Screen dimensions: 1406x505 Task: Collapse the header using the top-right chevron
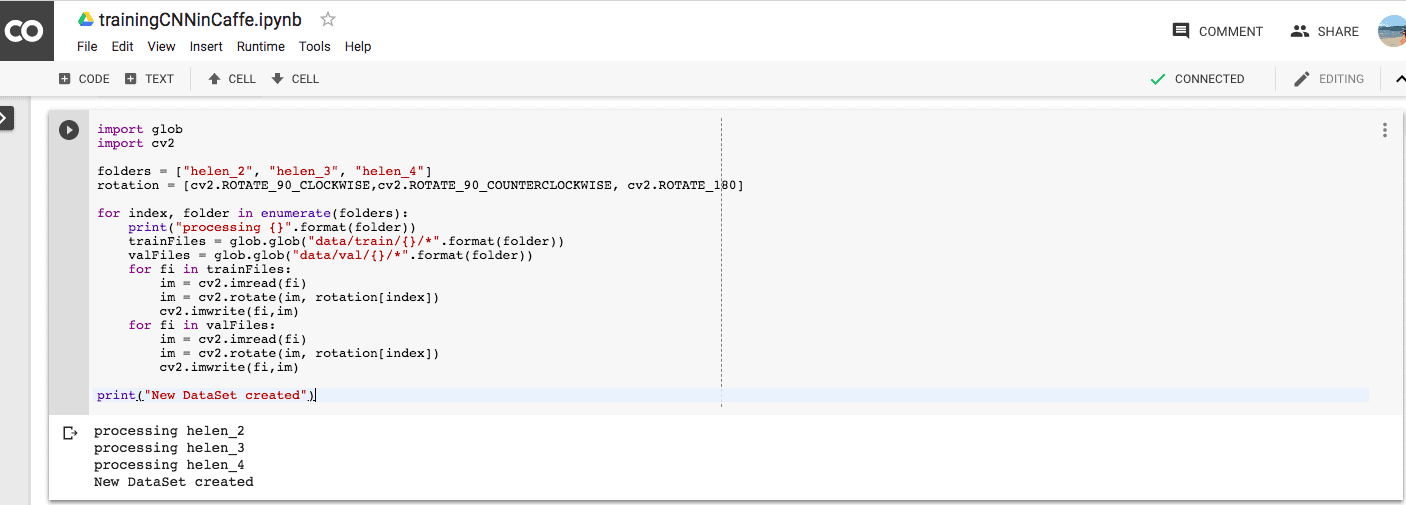coord(1399,79)
